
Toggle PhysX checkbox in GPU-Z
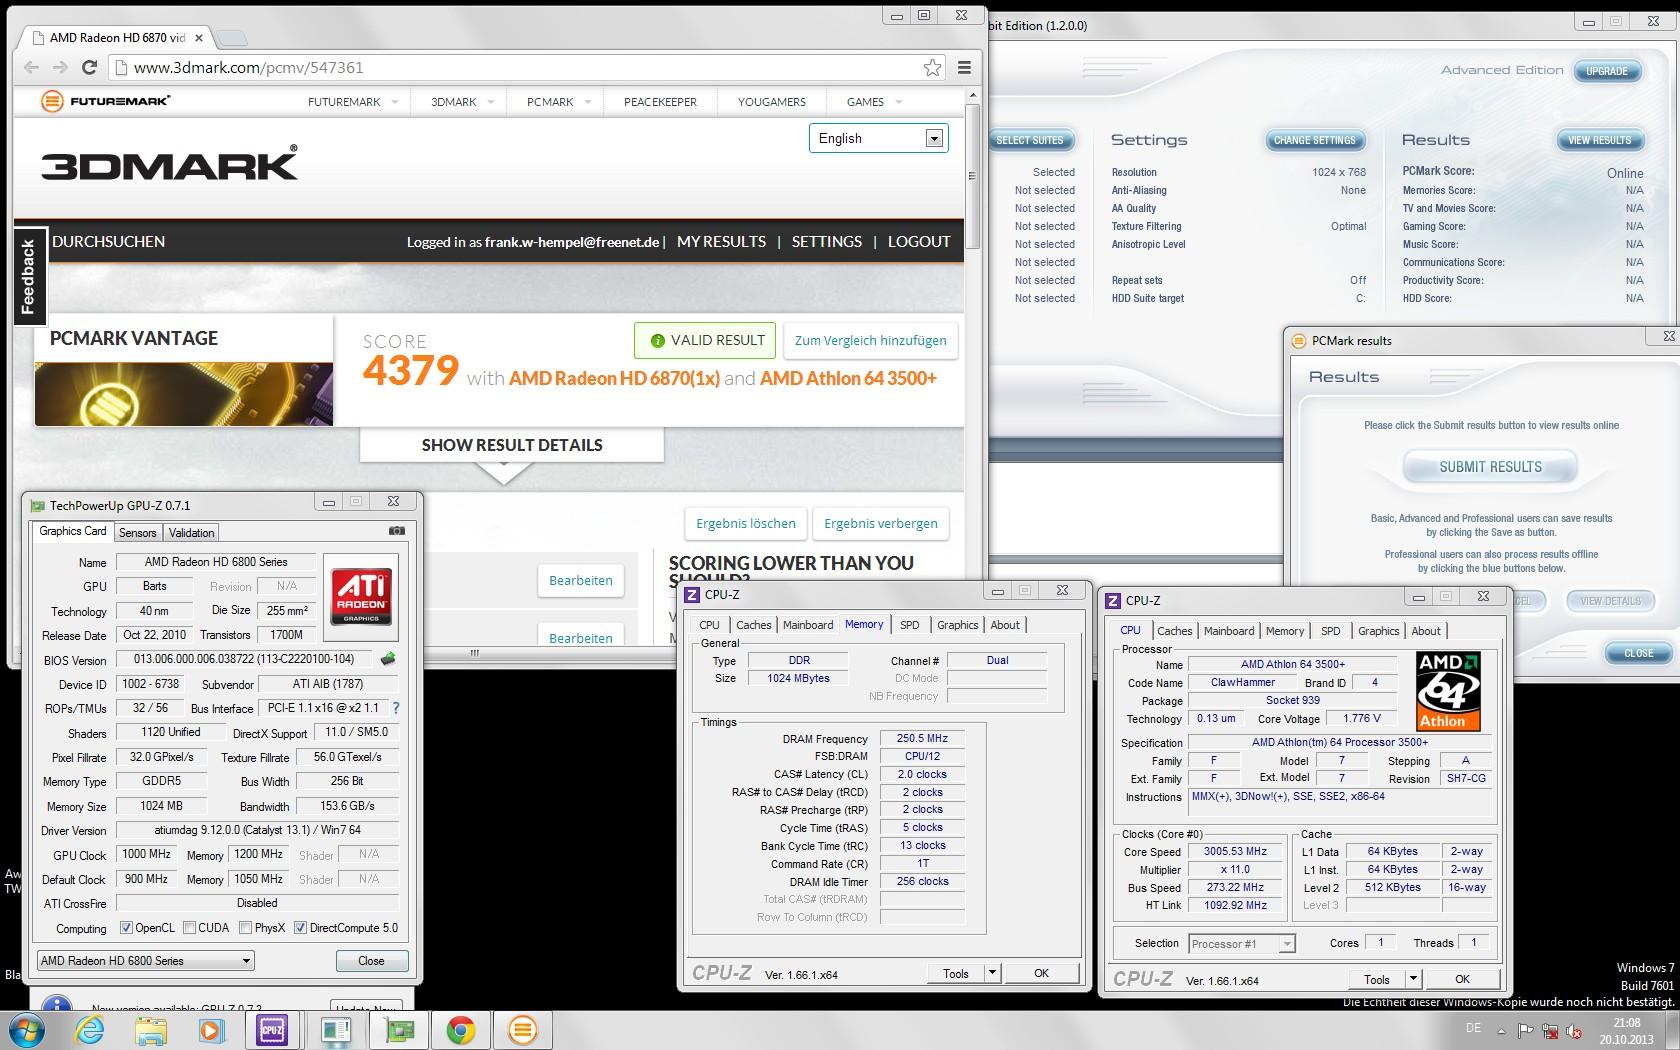coord(245,928)
